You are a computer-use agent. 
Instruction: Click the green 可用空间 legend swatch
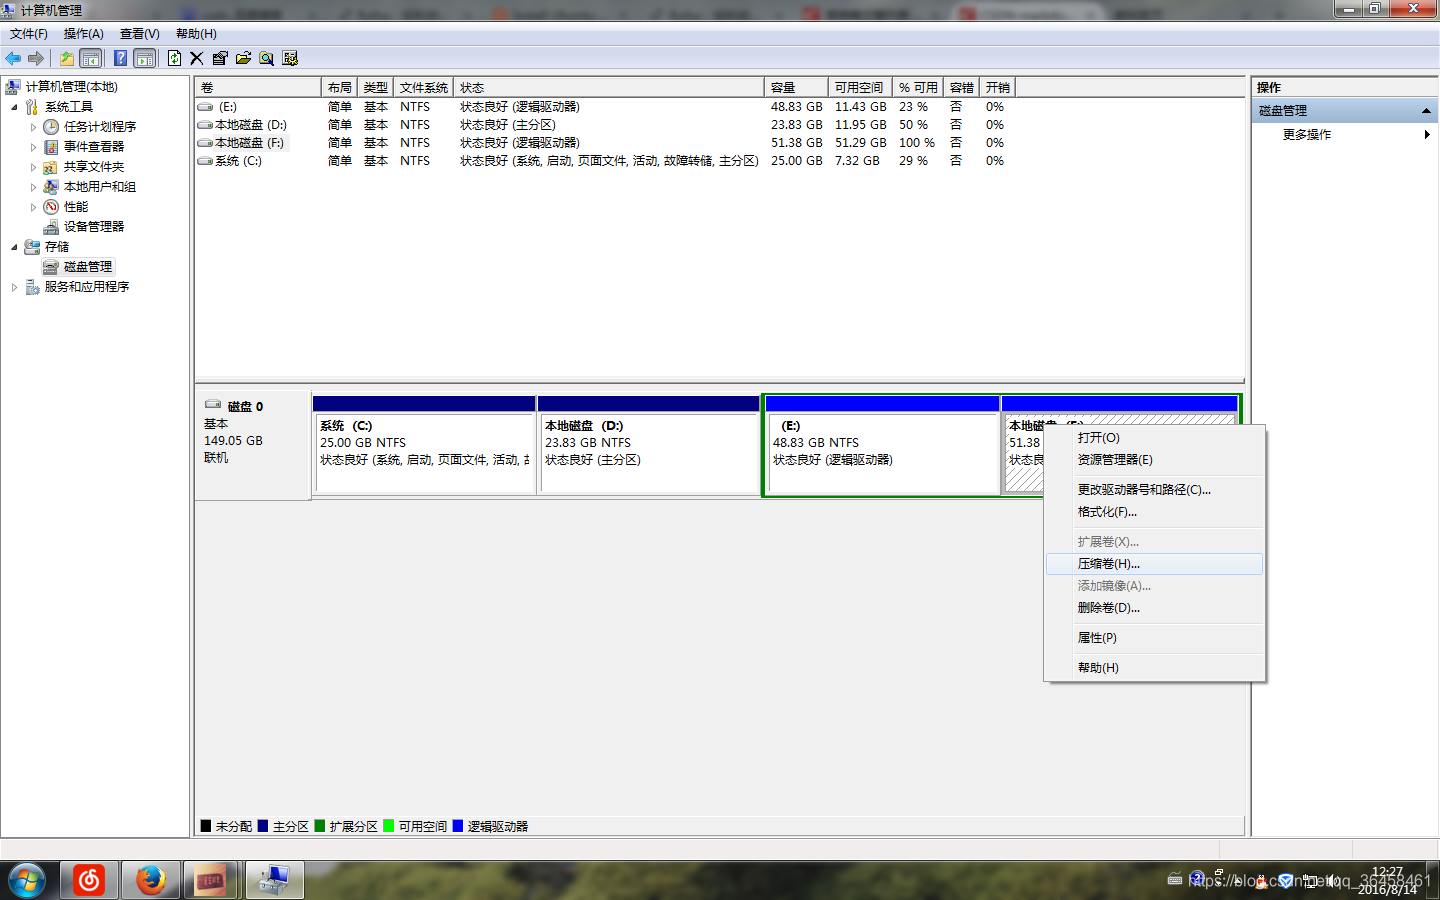pos(389,826)
